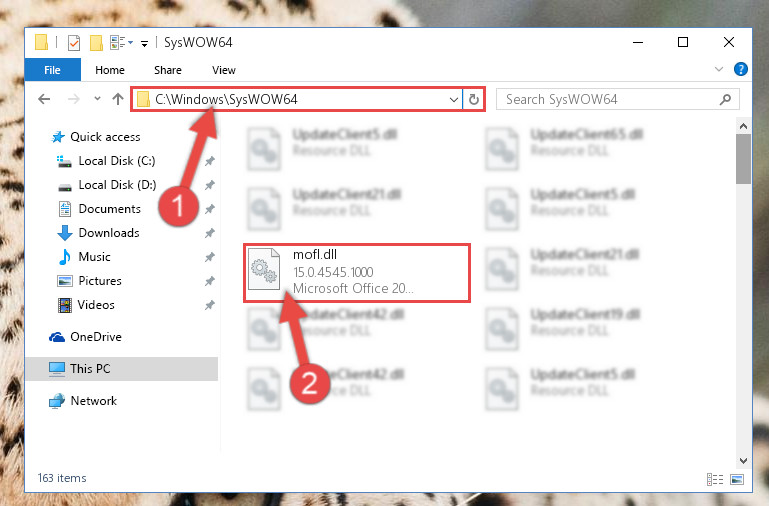Open the recent locations dropdown arrow
This screenshot has width=769, height=506.
tap(97, 99)
